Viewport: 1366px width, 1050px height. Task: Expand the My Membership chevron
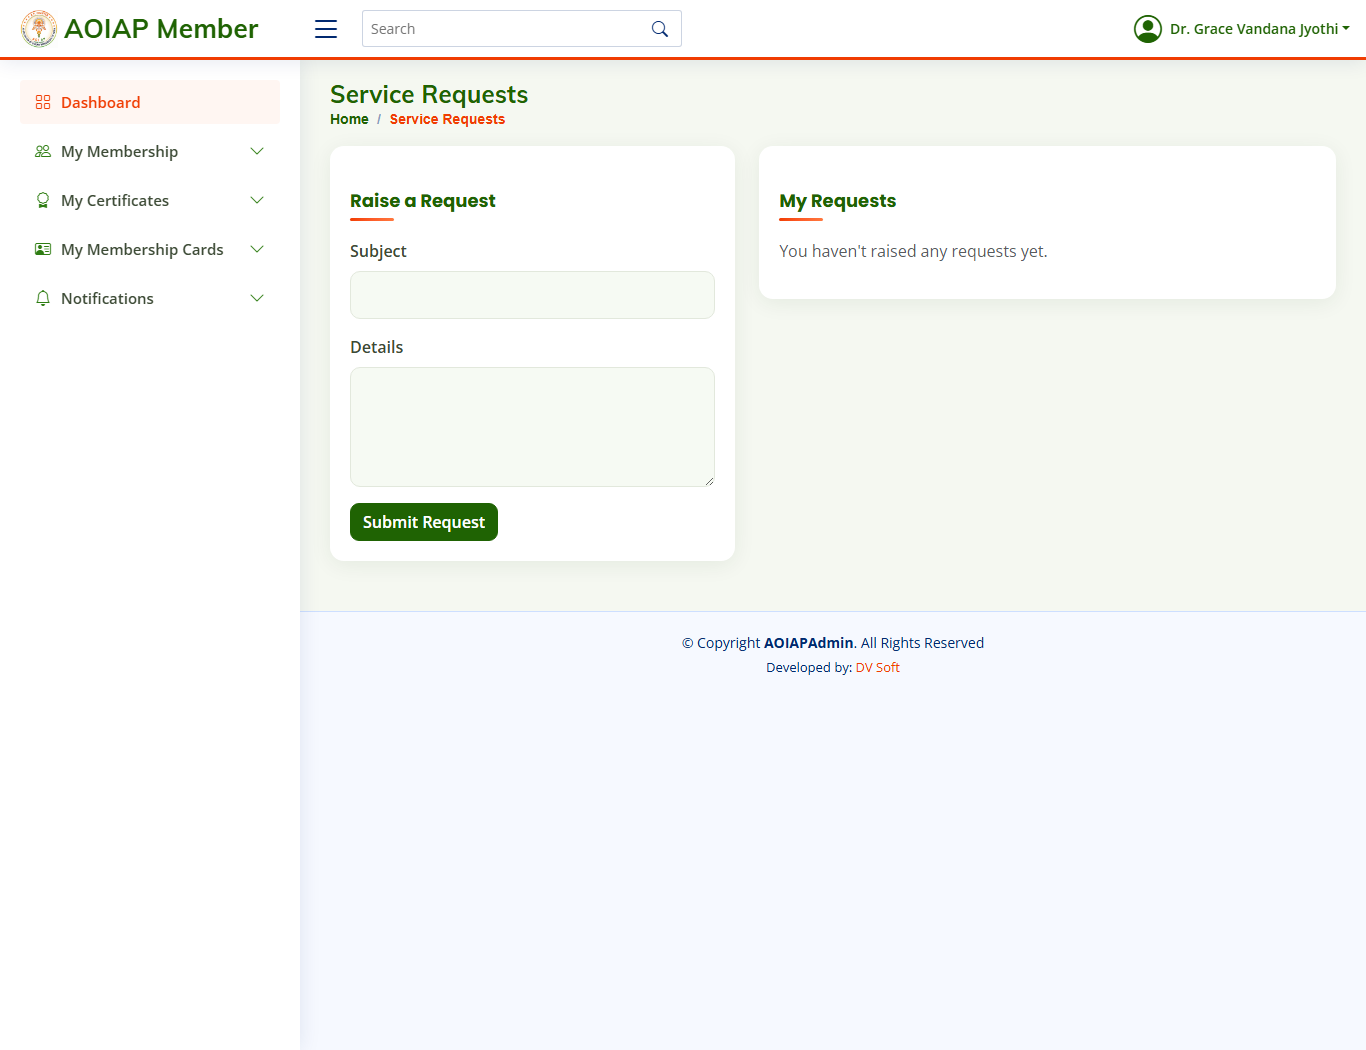[x=257, y=151]
